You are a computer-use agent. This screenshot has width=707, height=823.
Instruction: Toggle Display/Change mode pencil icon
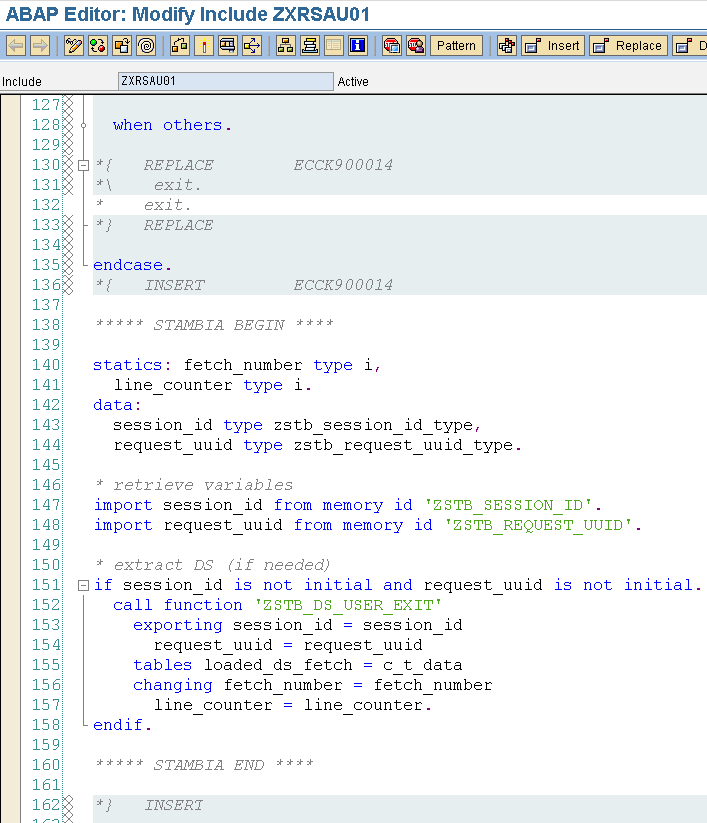(x=74, y=46)
